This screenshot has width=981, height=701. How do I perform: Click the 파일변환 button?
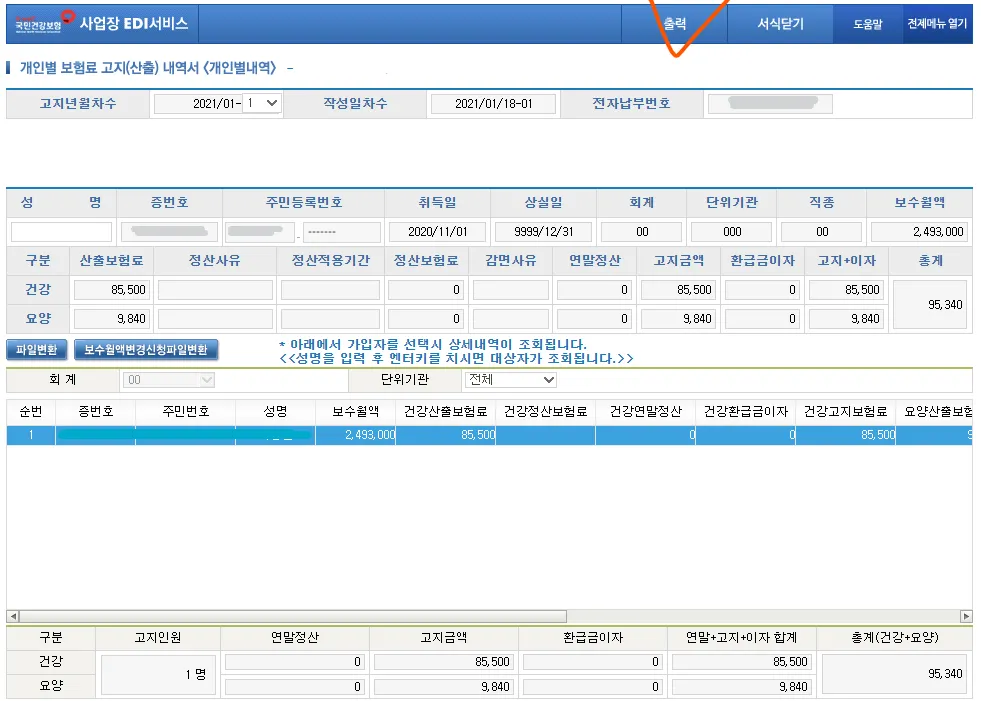pyautogui.click(x=36, y=349)
